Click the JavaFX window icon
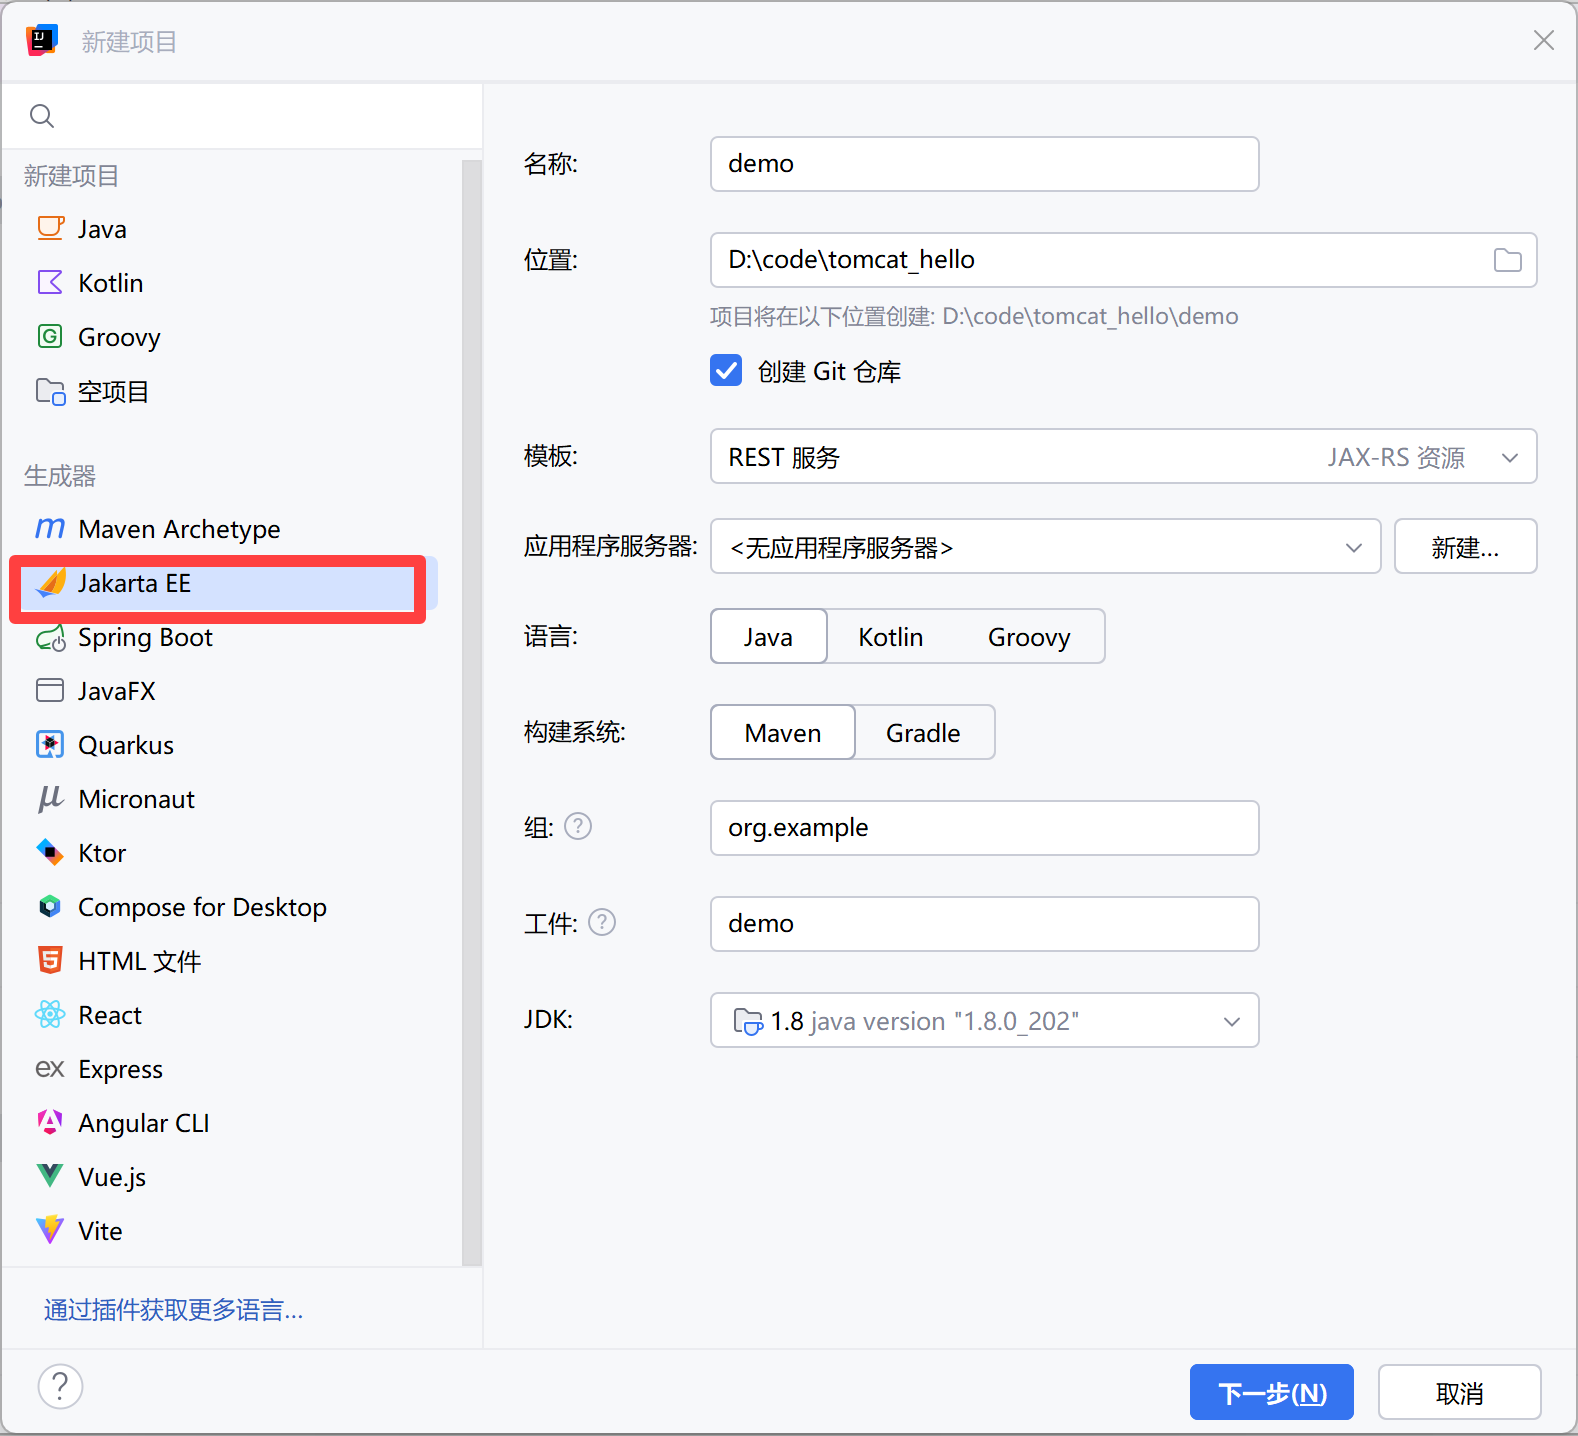 click(50, 690)
